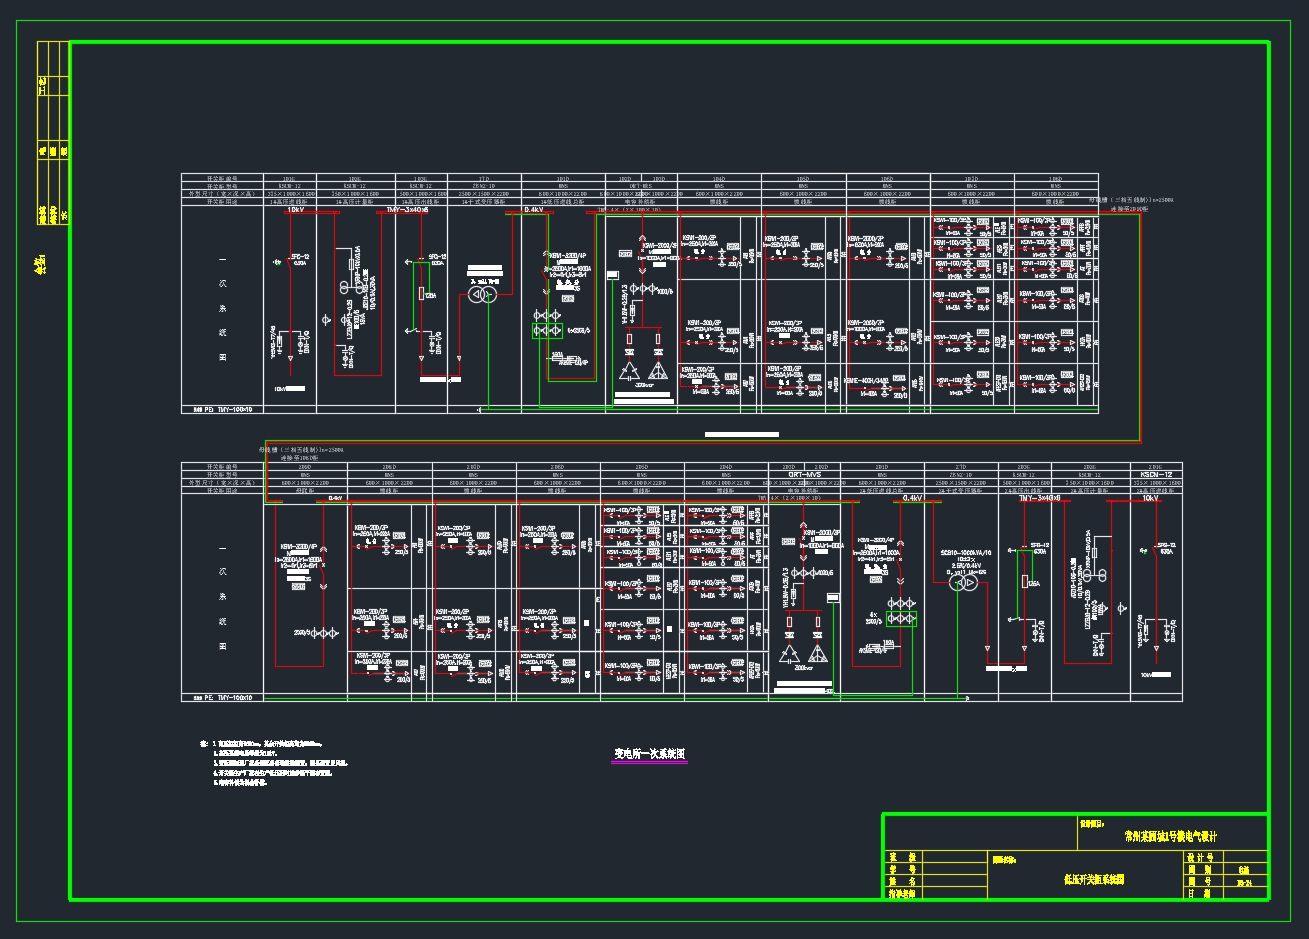Image resolution: width=1309 pixels, height=939 pixels.
Task: Select the 低压开关柜系统图 title block text
Action: click(1093, 880)
